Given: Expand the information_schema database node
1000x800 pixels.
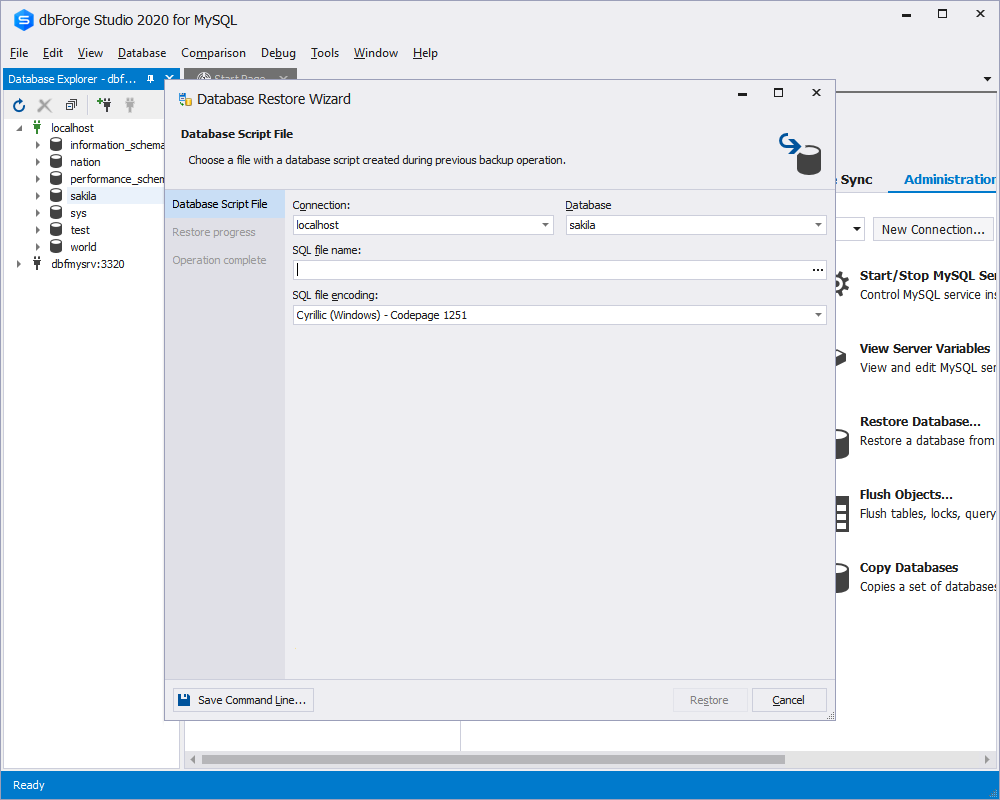Looking at the screenshot, I should [38, 145].
